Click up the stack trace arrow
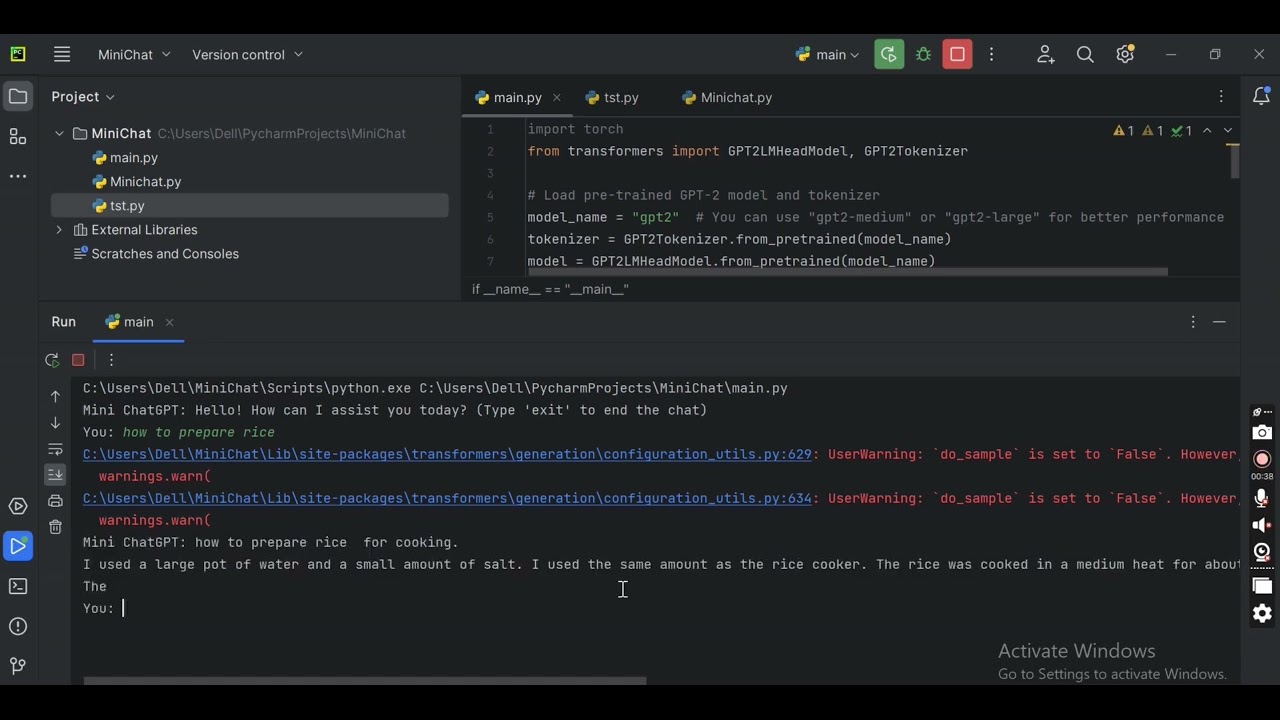This screenshot has height=720, width=1280. [55, 397]
